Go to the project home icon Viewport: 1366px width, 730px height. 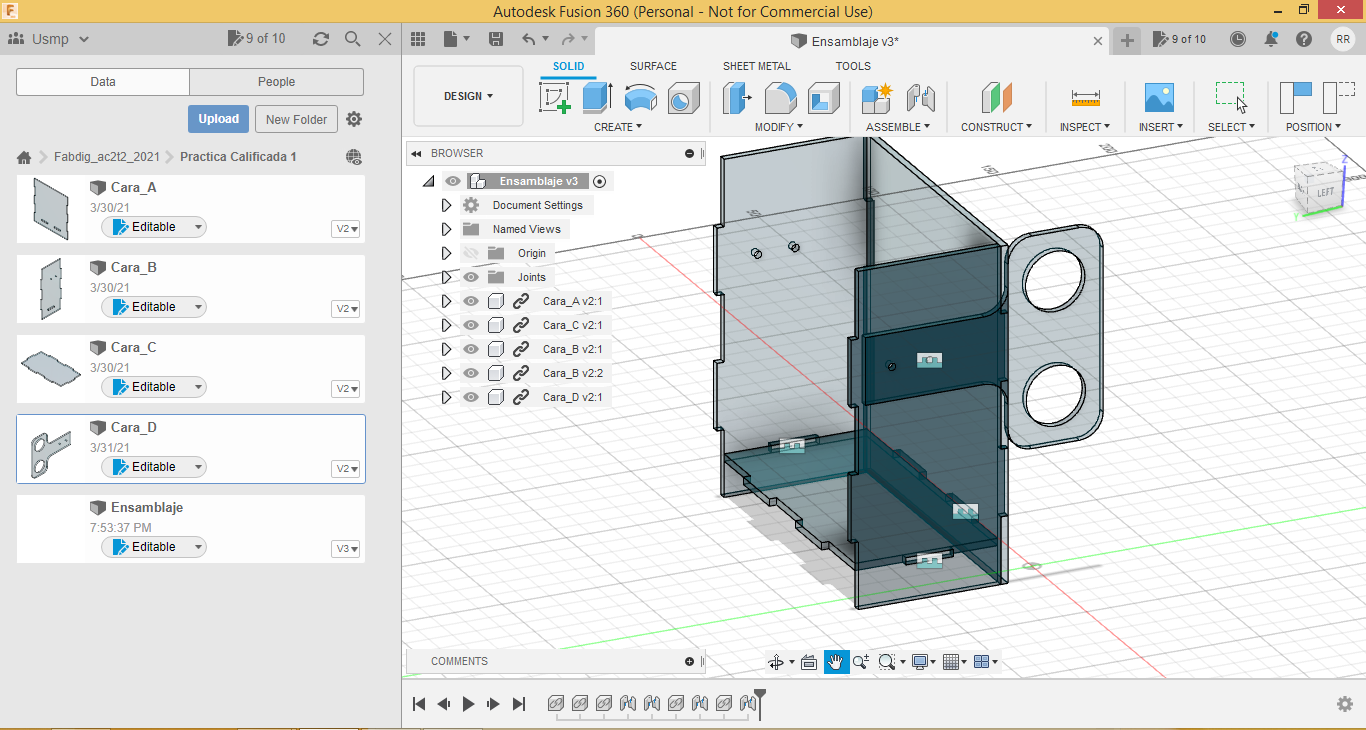point(24,157)
